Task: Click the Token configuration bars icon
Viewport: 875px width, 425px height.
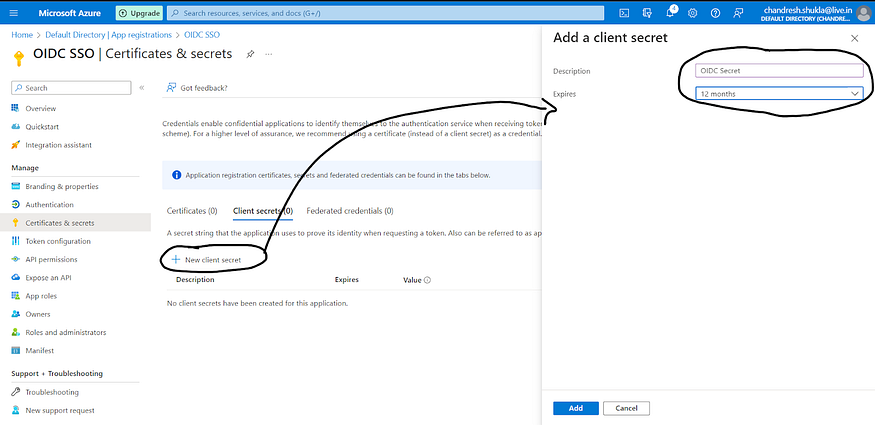Action: pos(15,241)
